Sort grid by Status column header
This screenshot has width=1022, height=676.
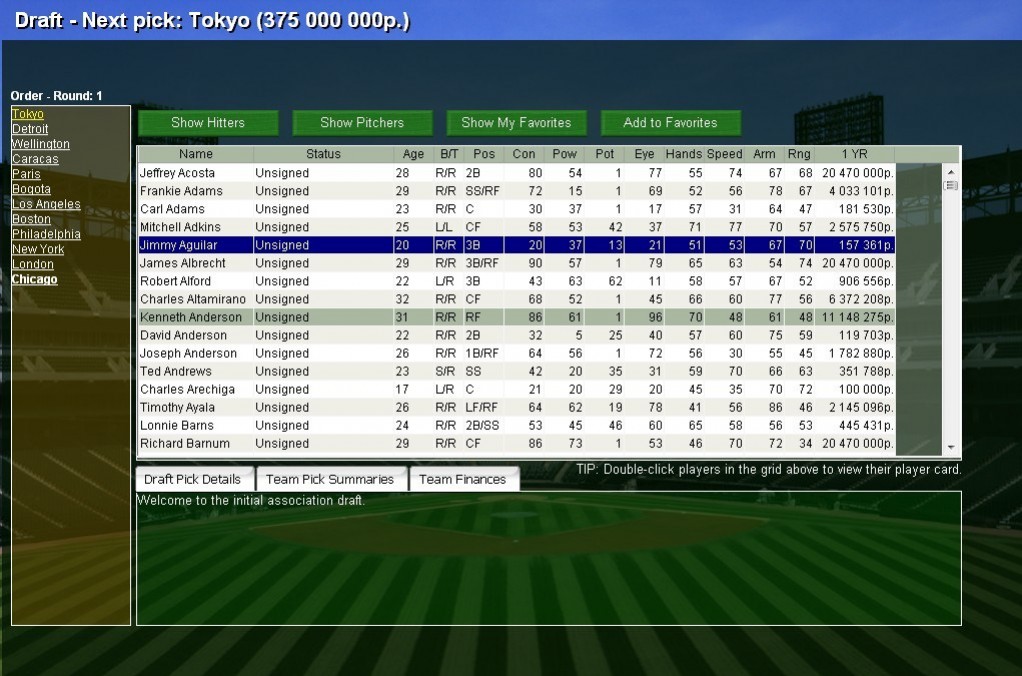pos(323,154)
